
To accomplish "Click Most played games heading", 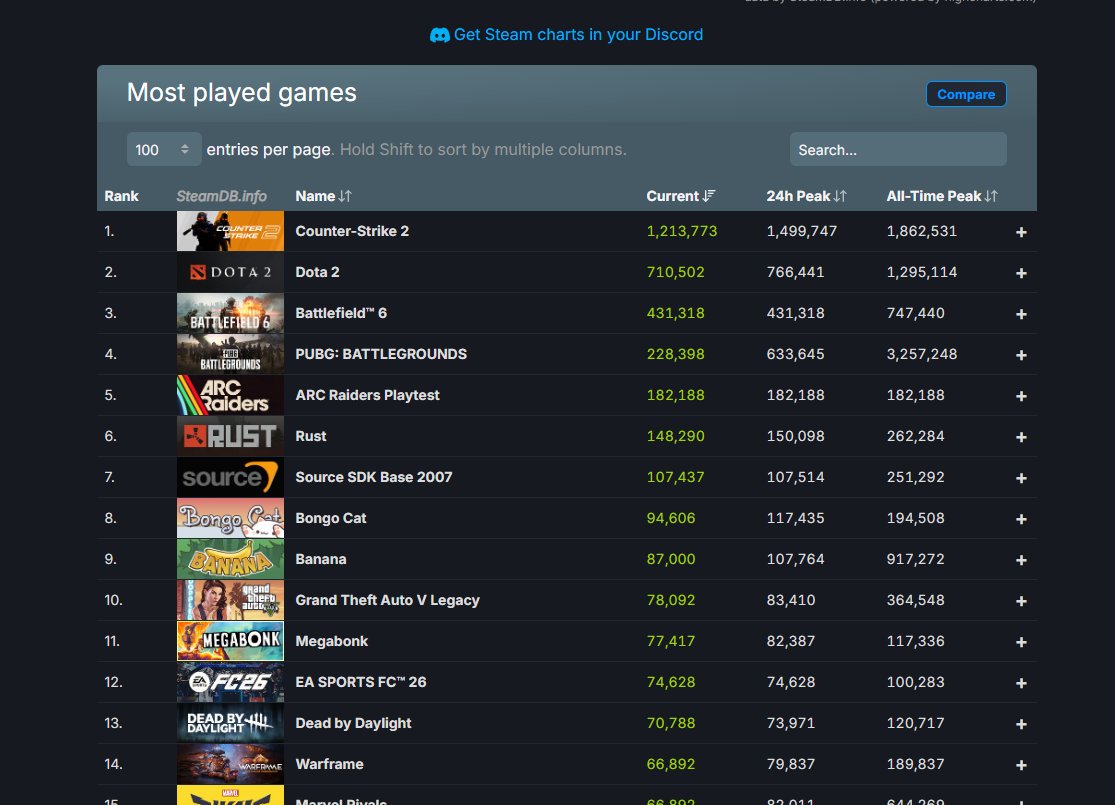I will (242, 92).
